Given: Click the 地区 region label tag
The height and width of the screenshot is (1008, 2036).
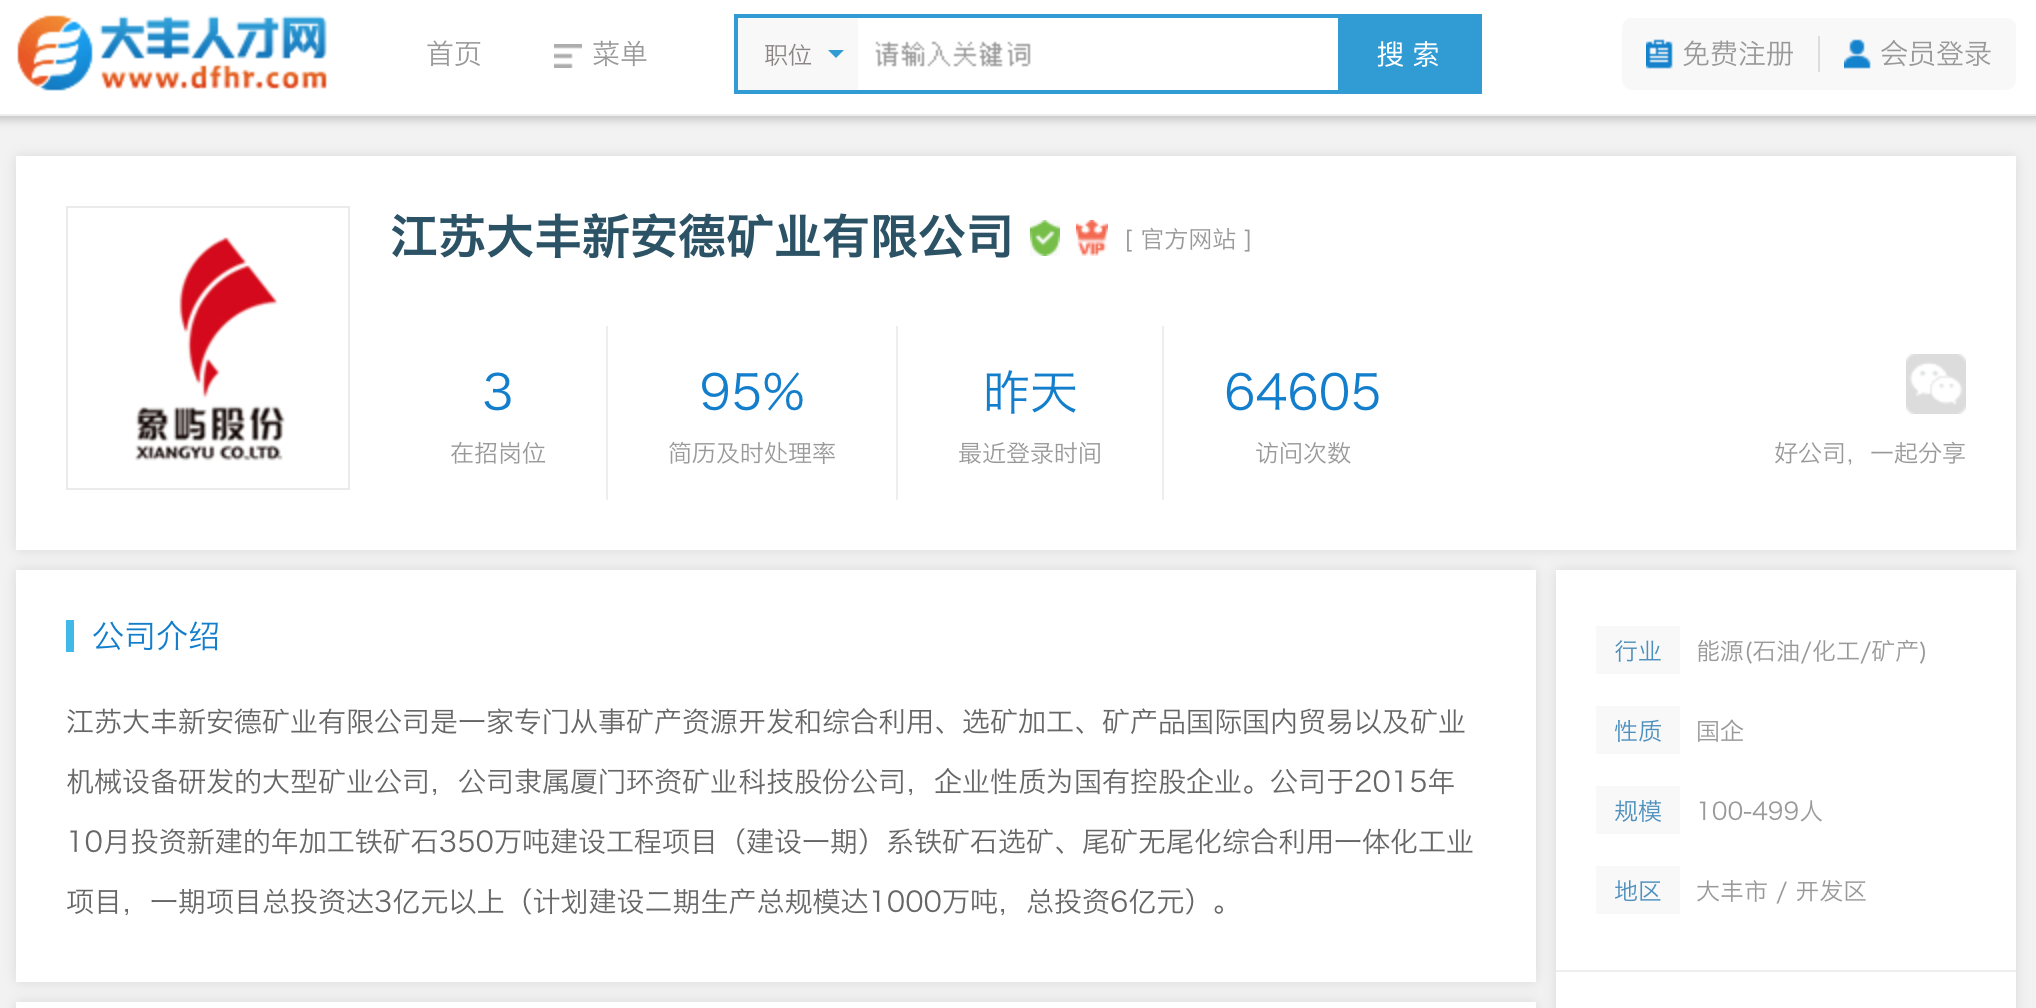Looking at the screenshot, I should click(x=1637, y=891).
